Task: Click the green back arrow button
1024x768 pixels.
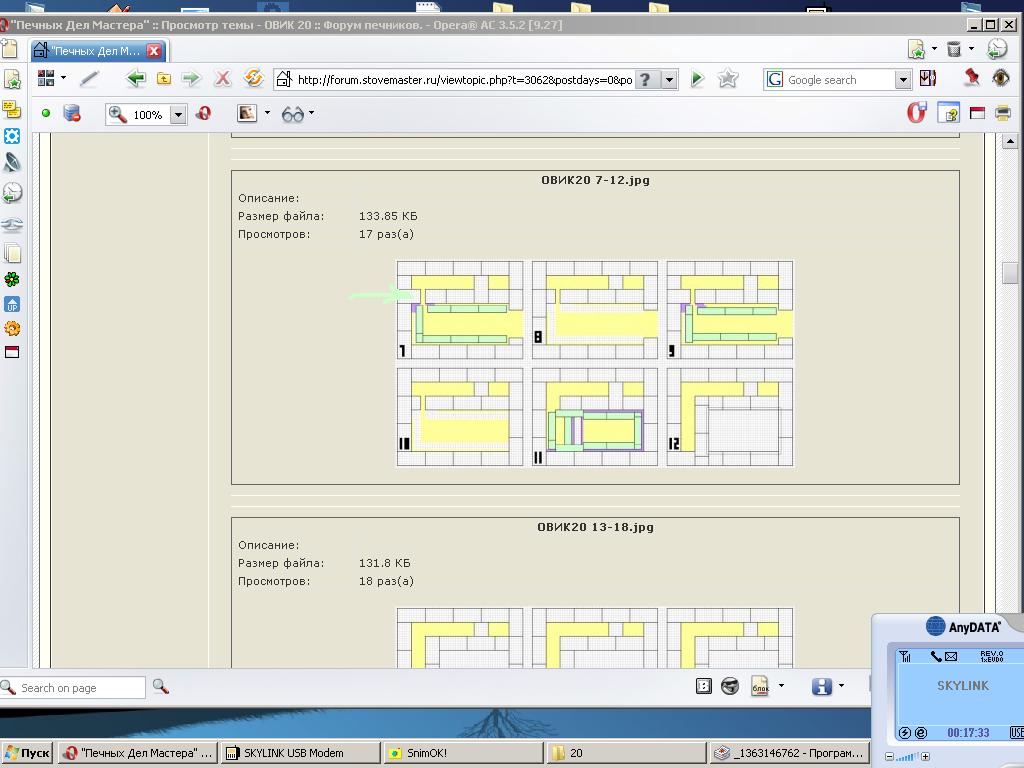Action: [136, 79]
